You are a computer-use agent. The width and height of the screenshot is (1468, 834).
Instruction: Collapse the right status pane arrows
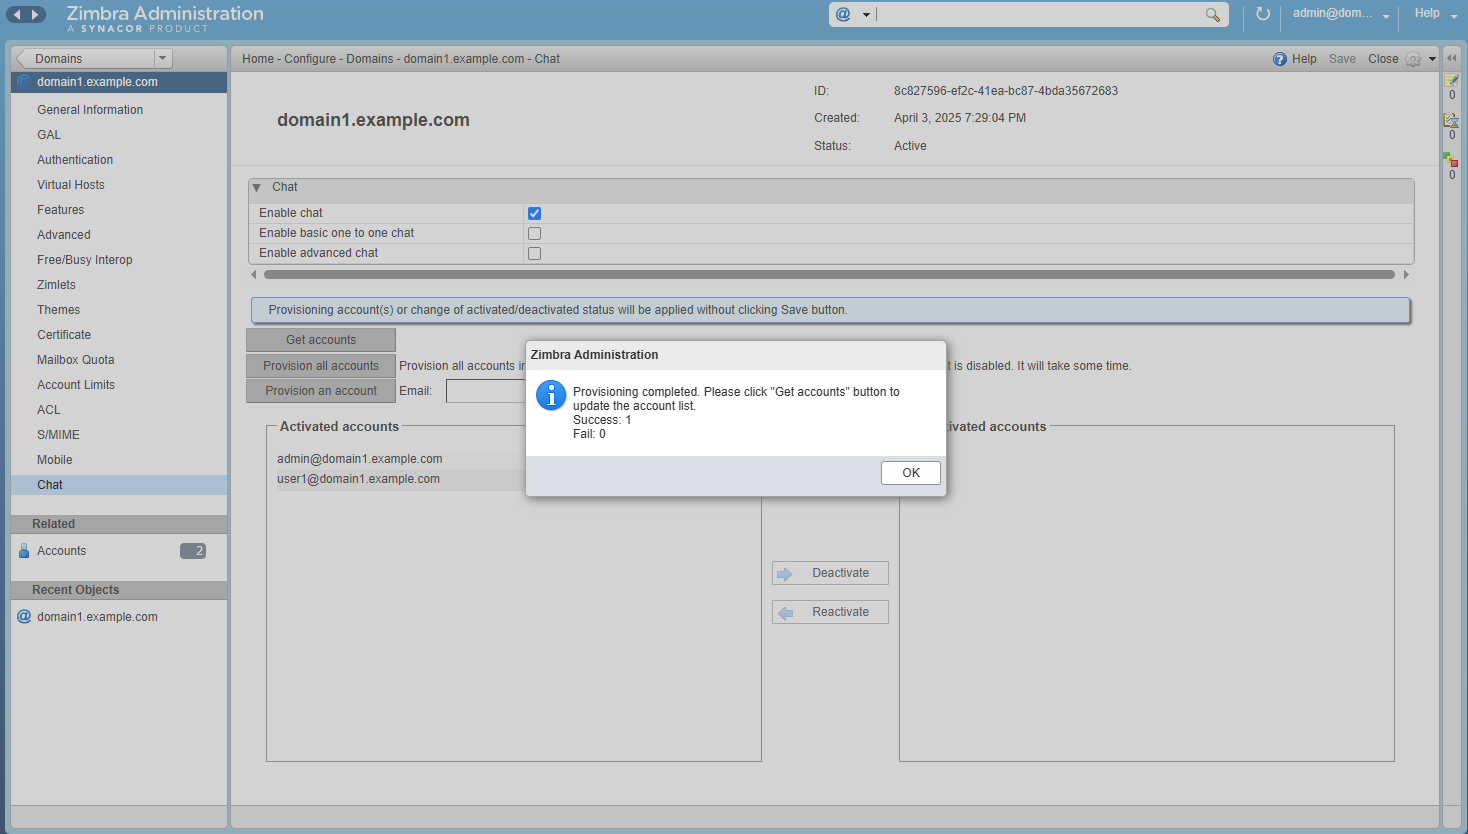click(1452, 58)
